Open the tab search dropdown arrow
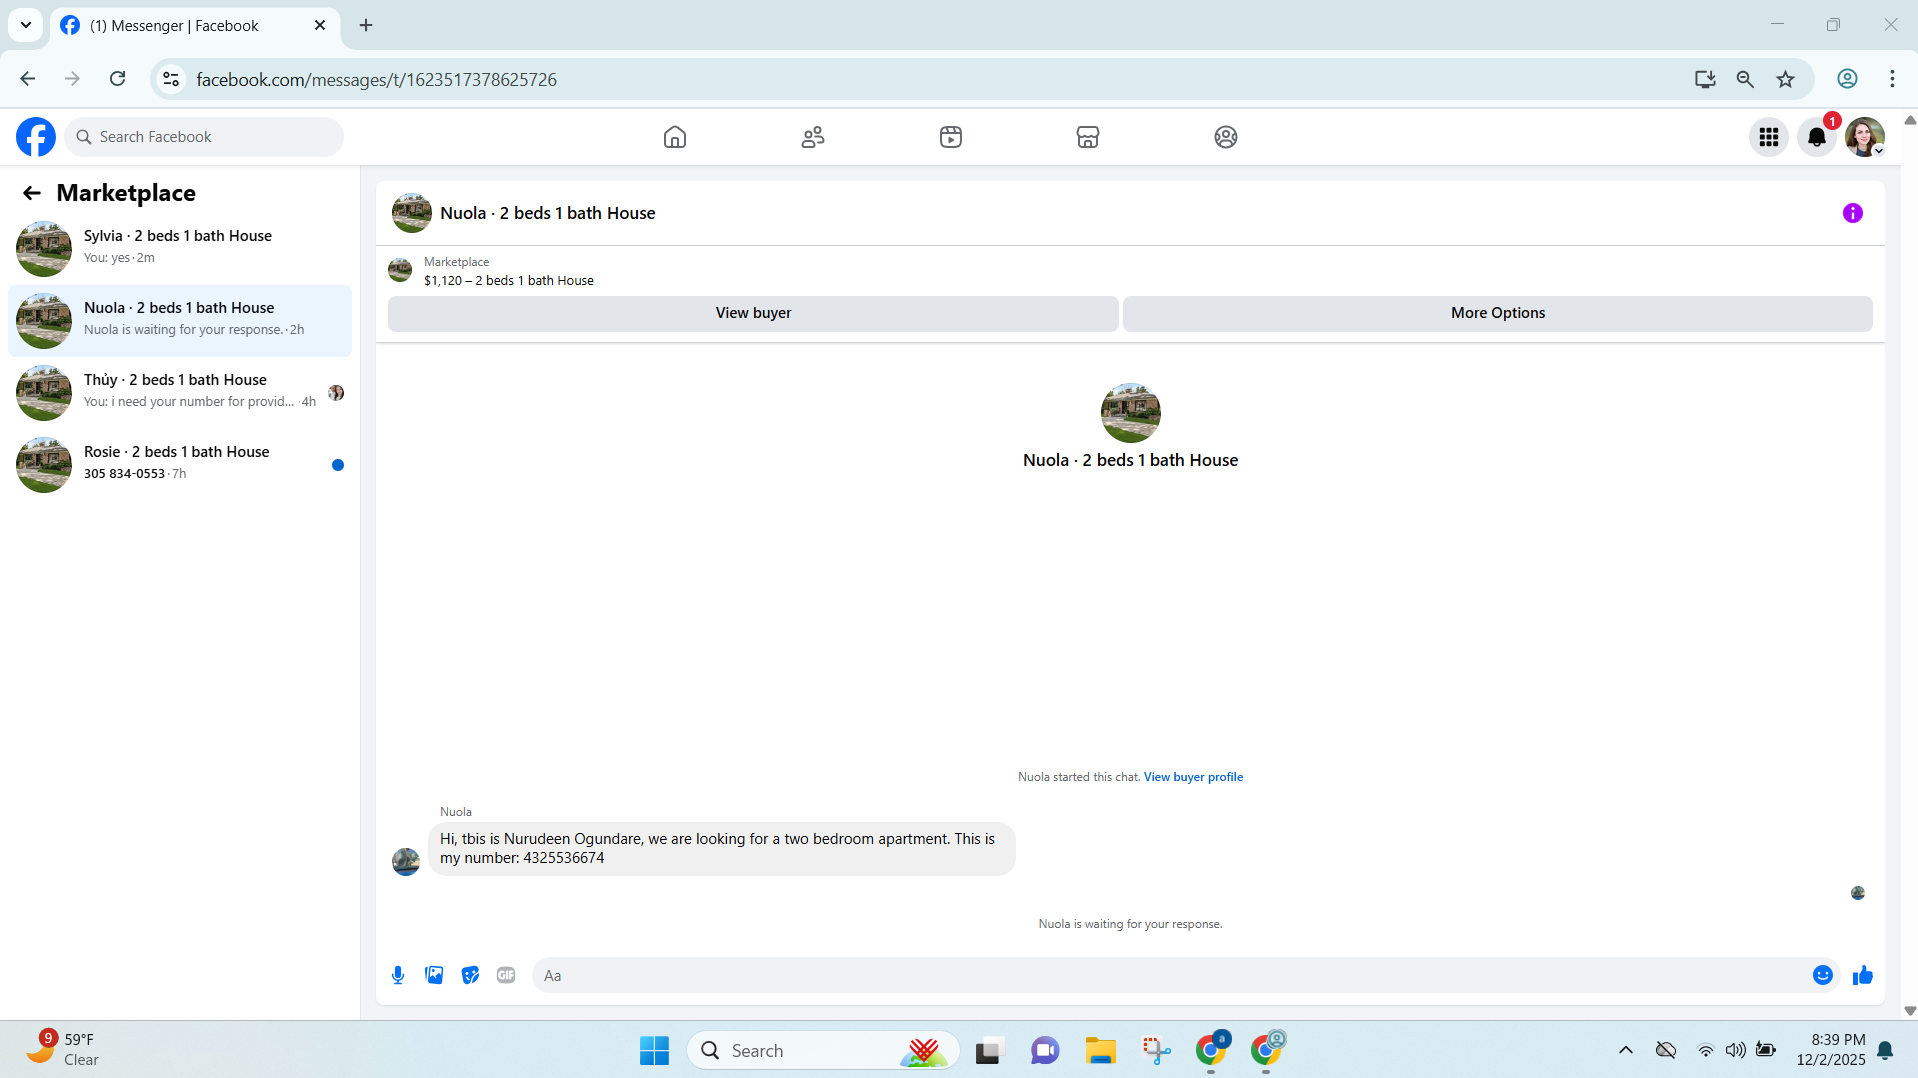The height and width of the screenshot is (1078, 1918). pyautogui.click(x=26, y=25)
